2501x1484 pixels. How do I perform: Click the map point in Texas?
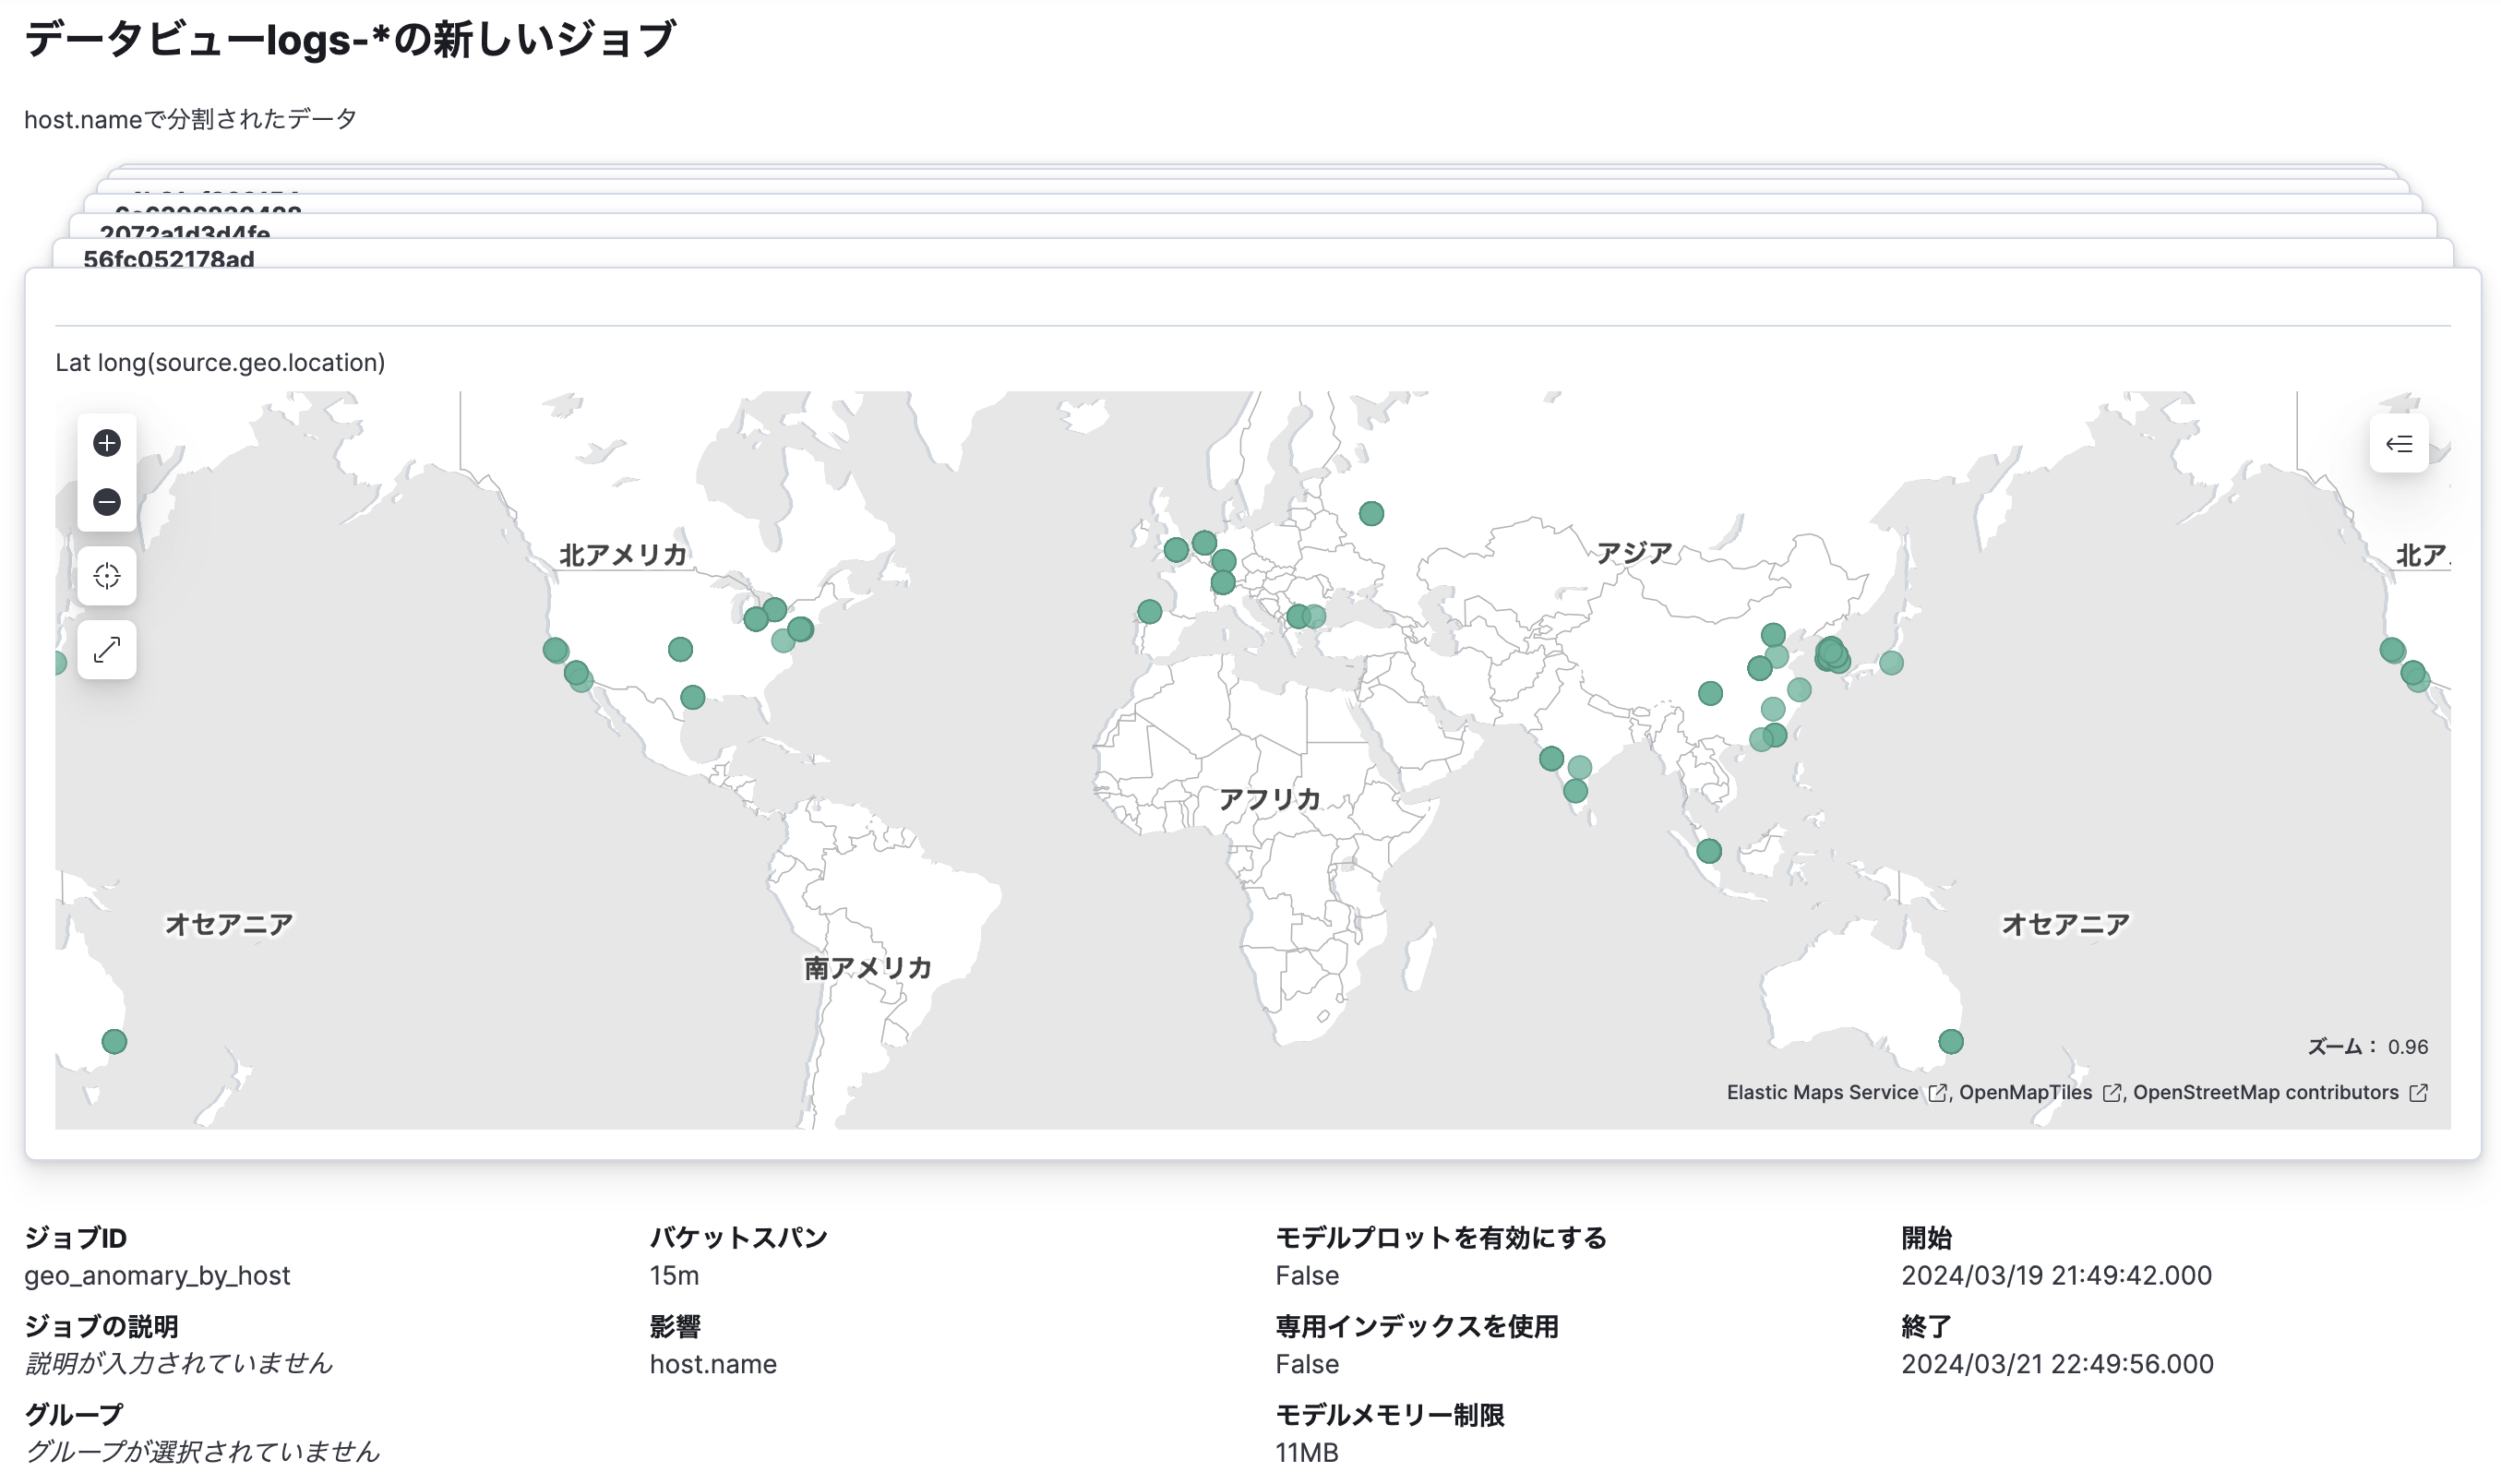pyautogui.click(x=692, y=697)
